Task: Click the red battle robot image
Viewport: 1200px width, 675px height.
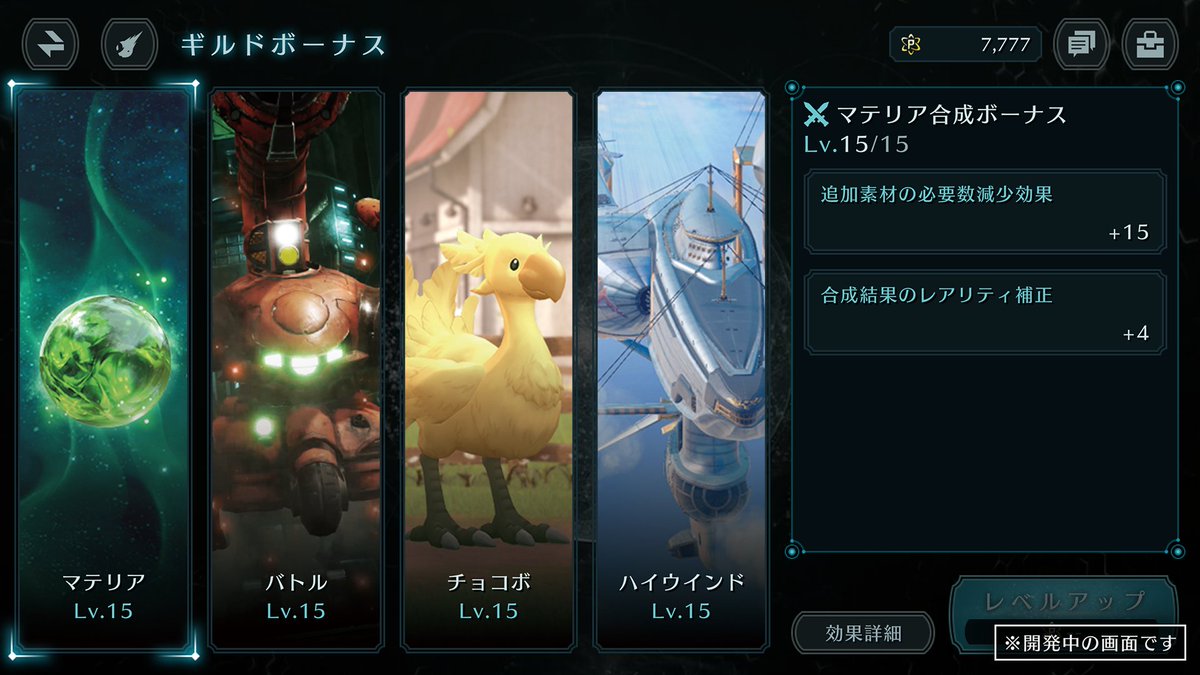Action: pos(296,330)
